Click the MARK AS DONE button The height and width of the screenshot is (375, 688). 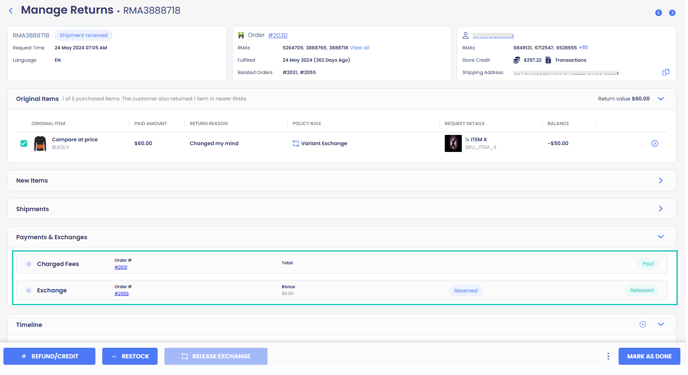coord(649,357)
